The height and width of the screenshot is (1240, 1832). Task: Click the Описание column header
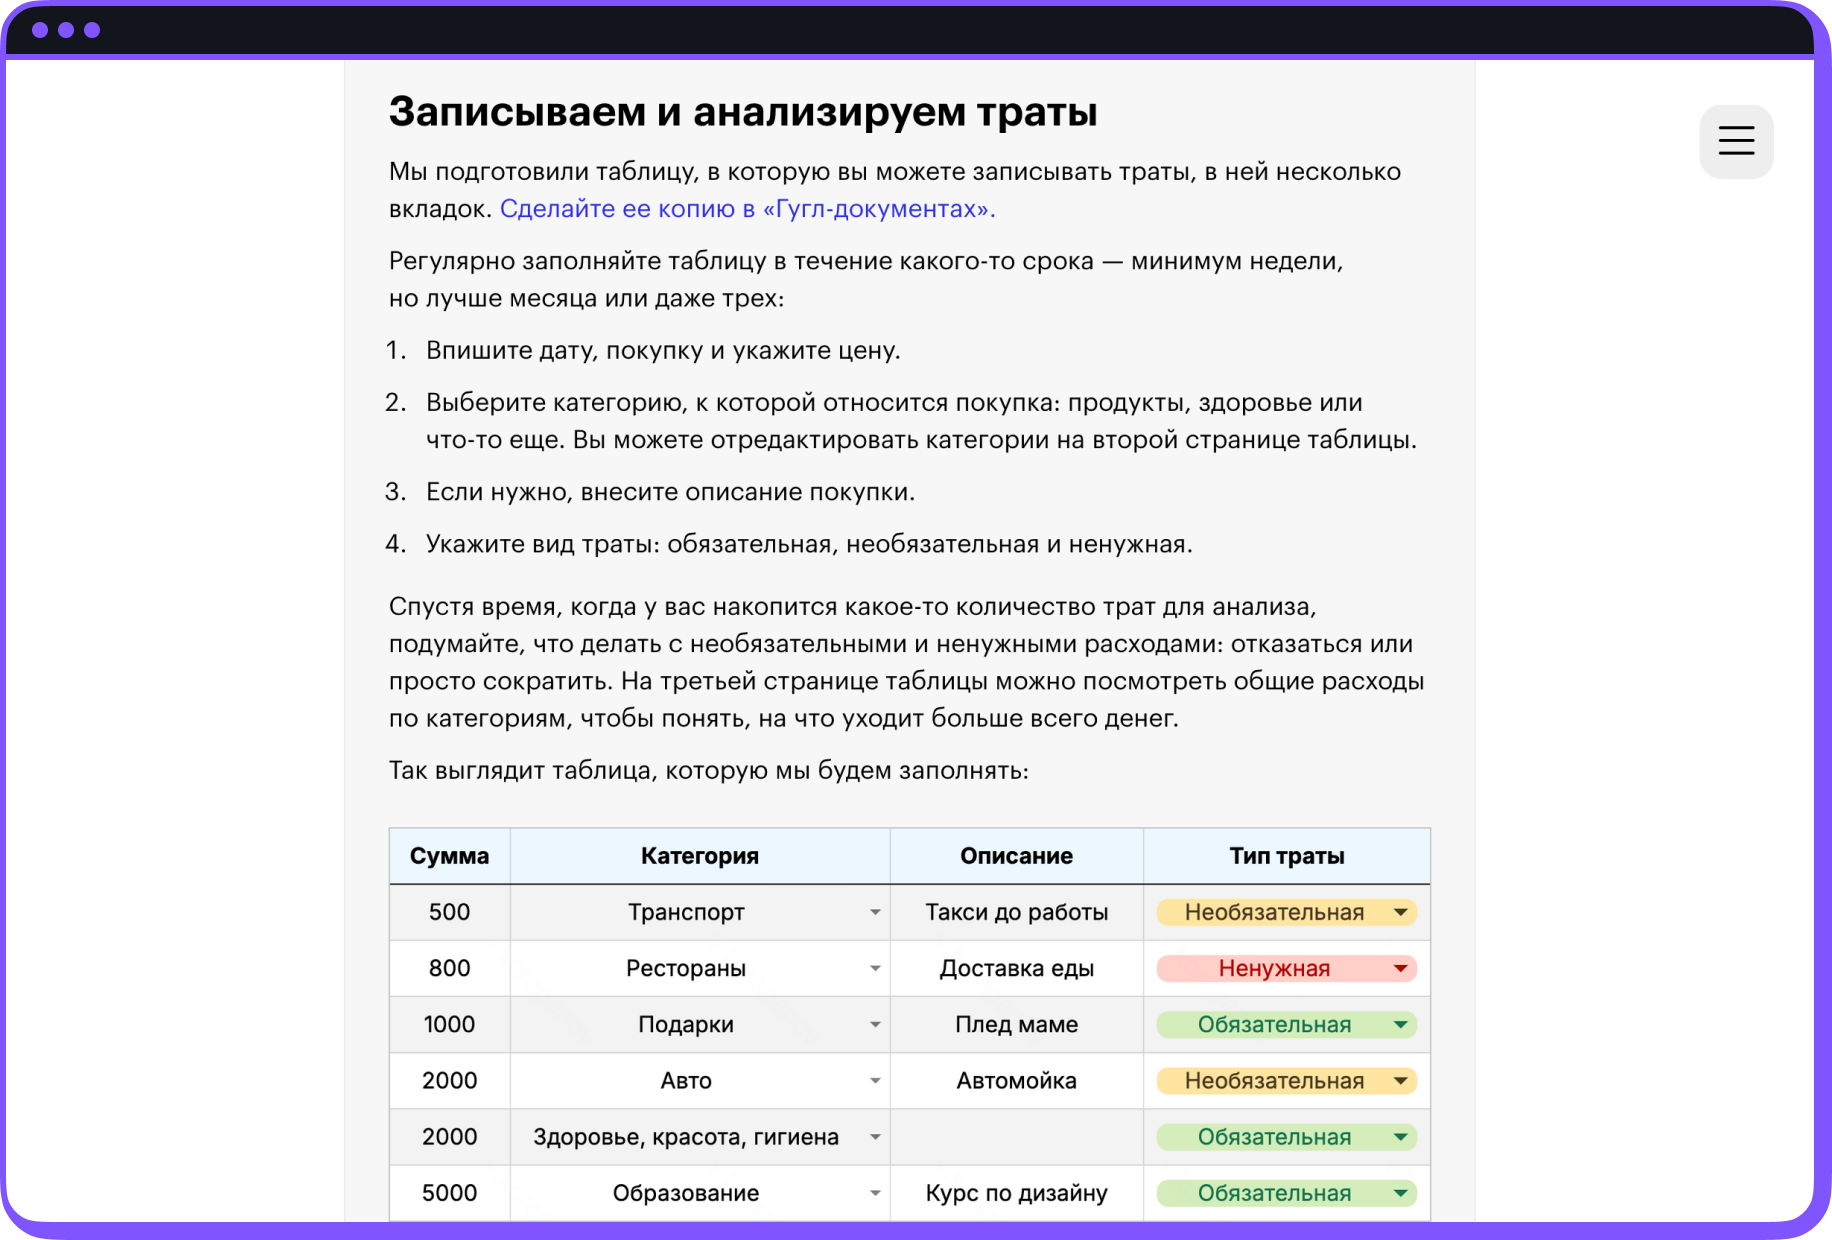tap(1017, 856)
